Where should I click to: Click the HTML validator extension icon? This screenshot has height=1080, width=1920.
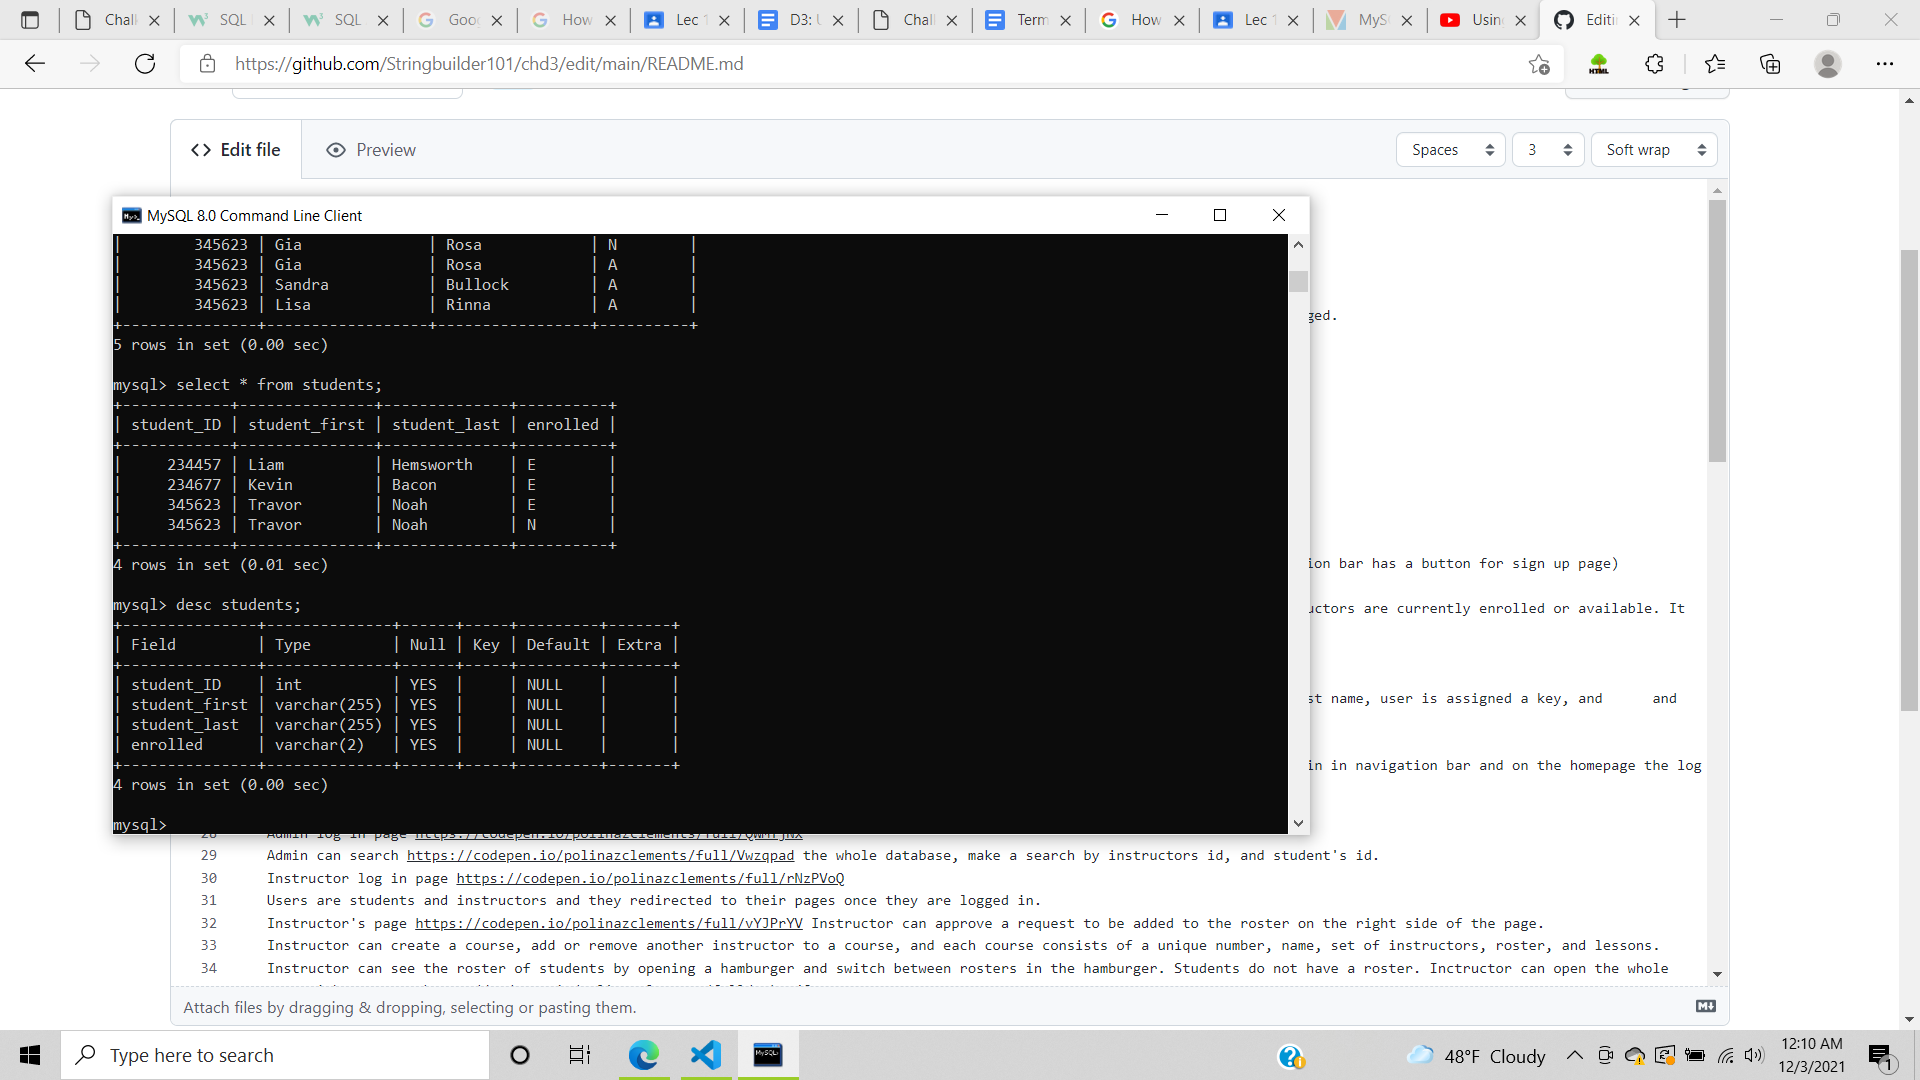(x=1599, y=63)
